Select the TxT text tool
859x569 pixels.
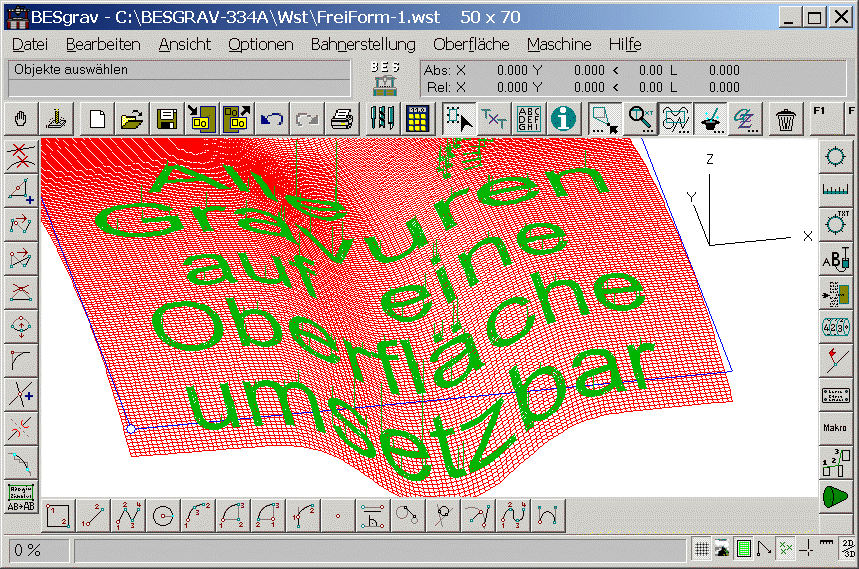(494, 119)
